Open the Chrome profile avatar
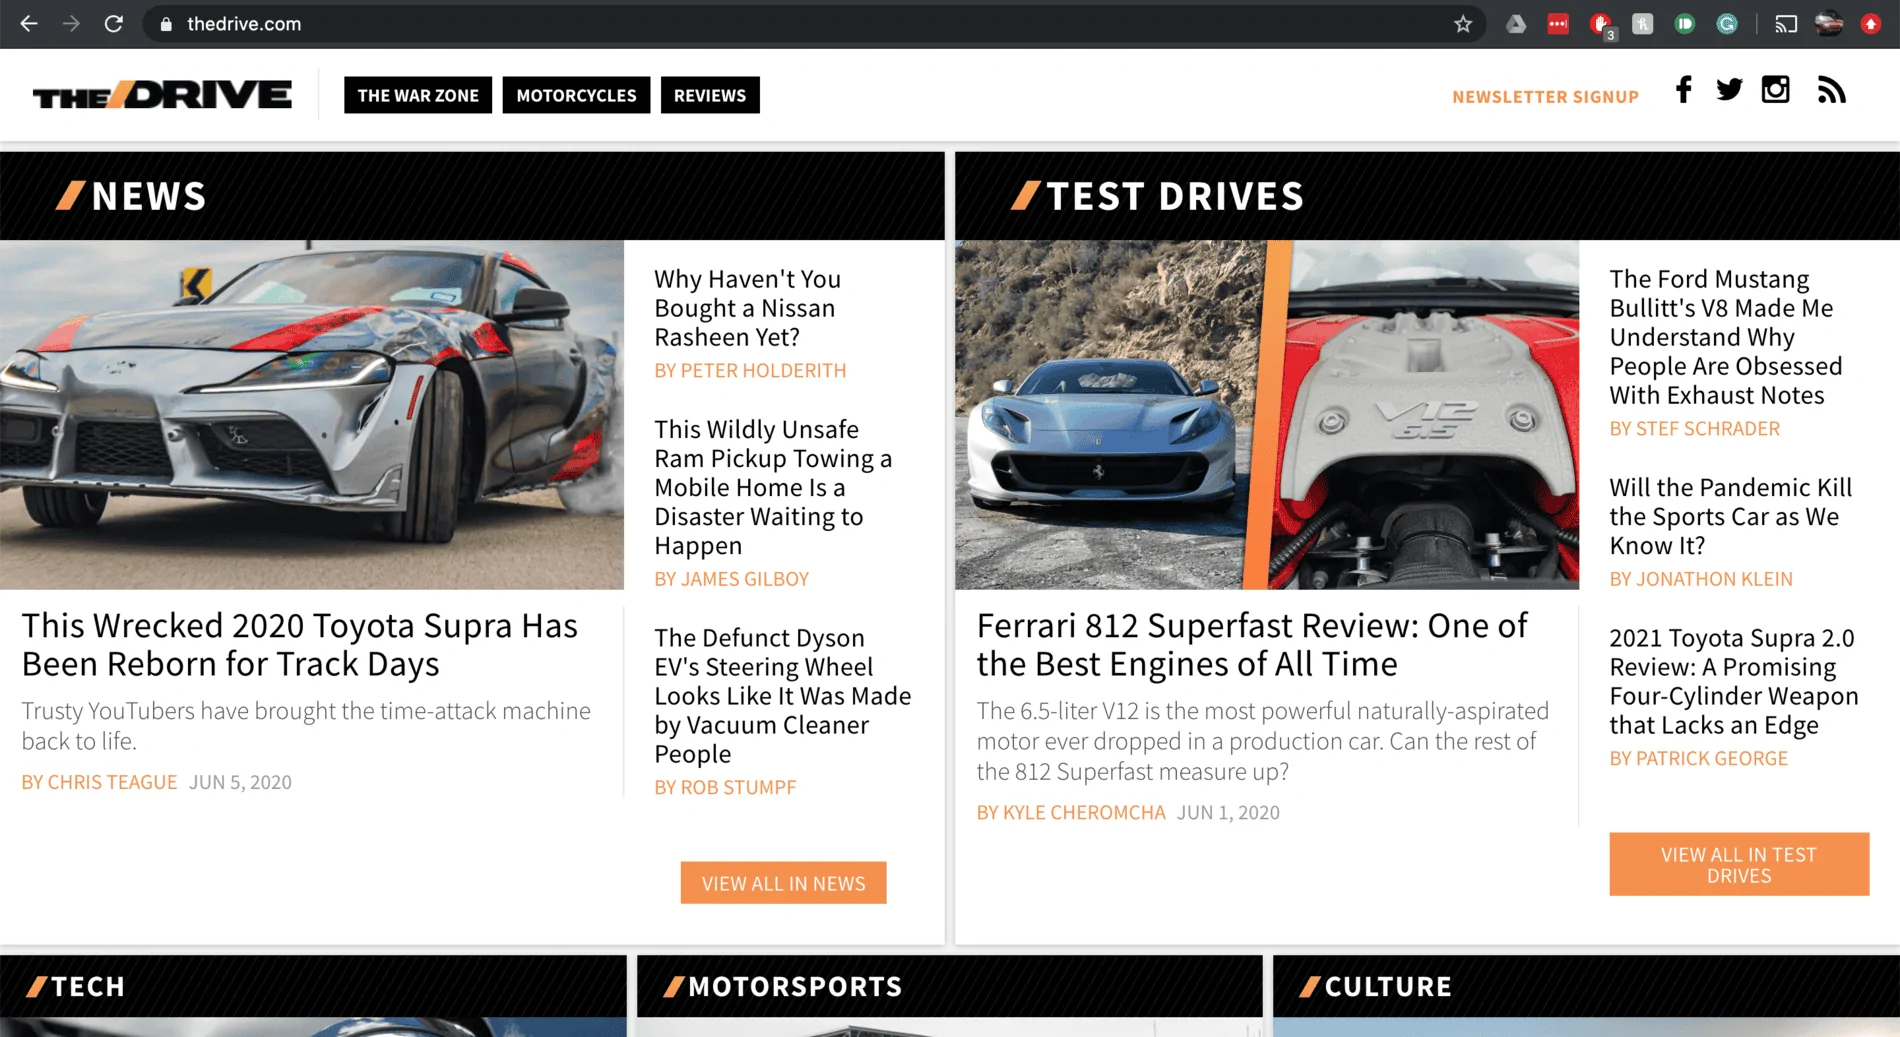This screenshot has width=1900, height=1037. [1829, 24]
